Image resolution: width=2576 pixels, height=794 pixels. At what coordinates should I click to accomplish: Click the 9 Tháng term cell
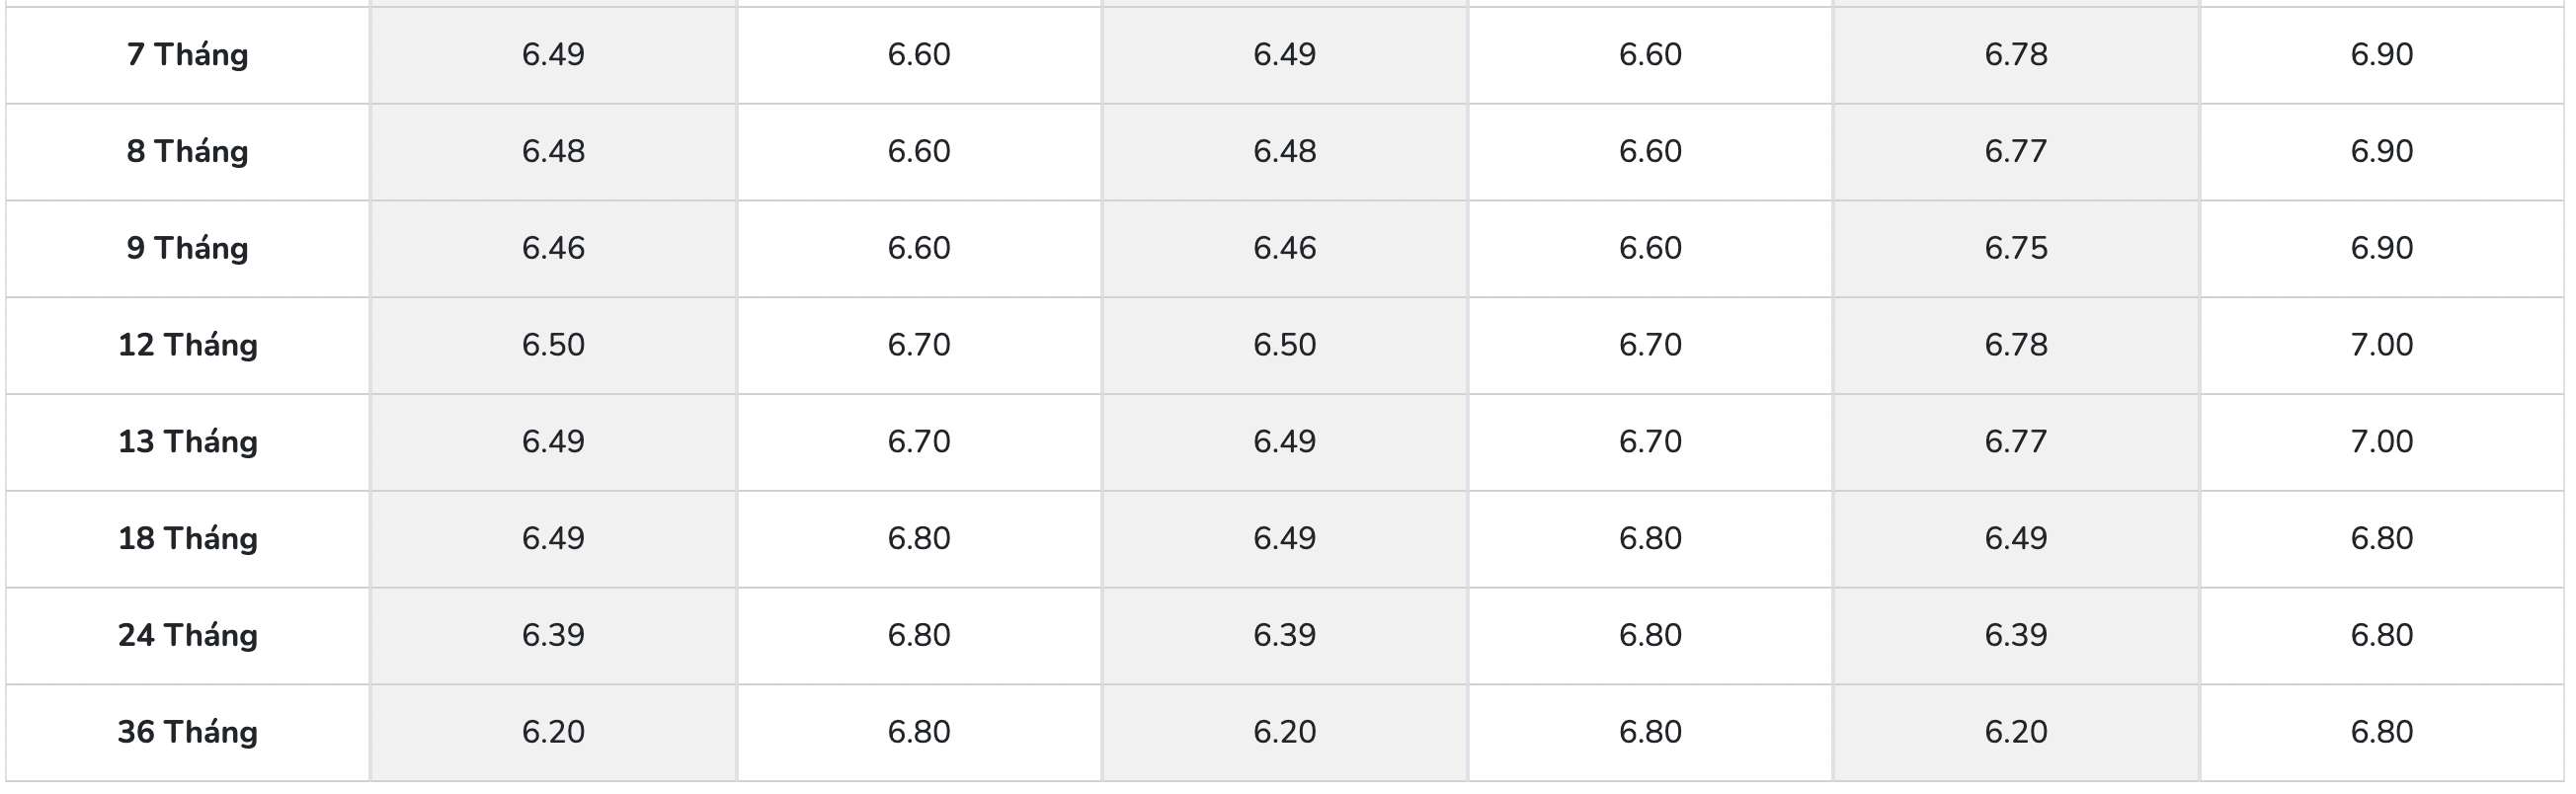tap(187, 248)
